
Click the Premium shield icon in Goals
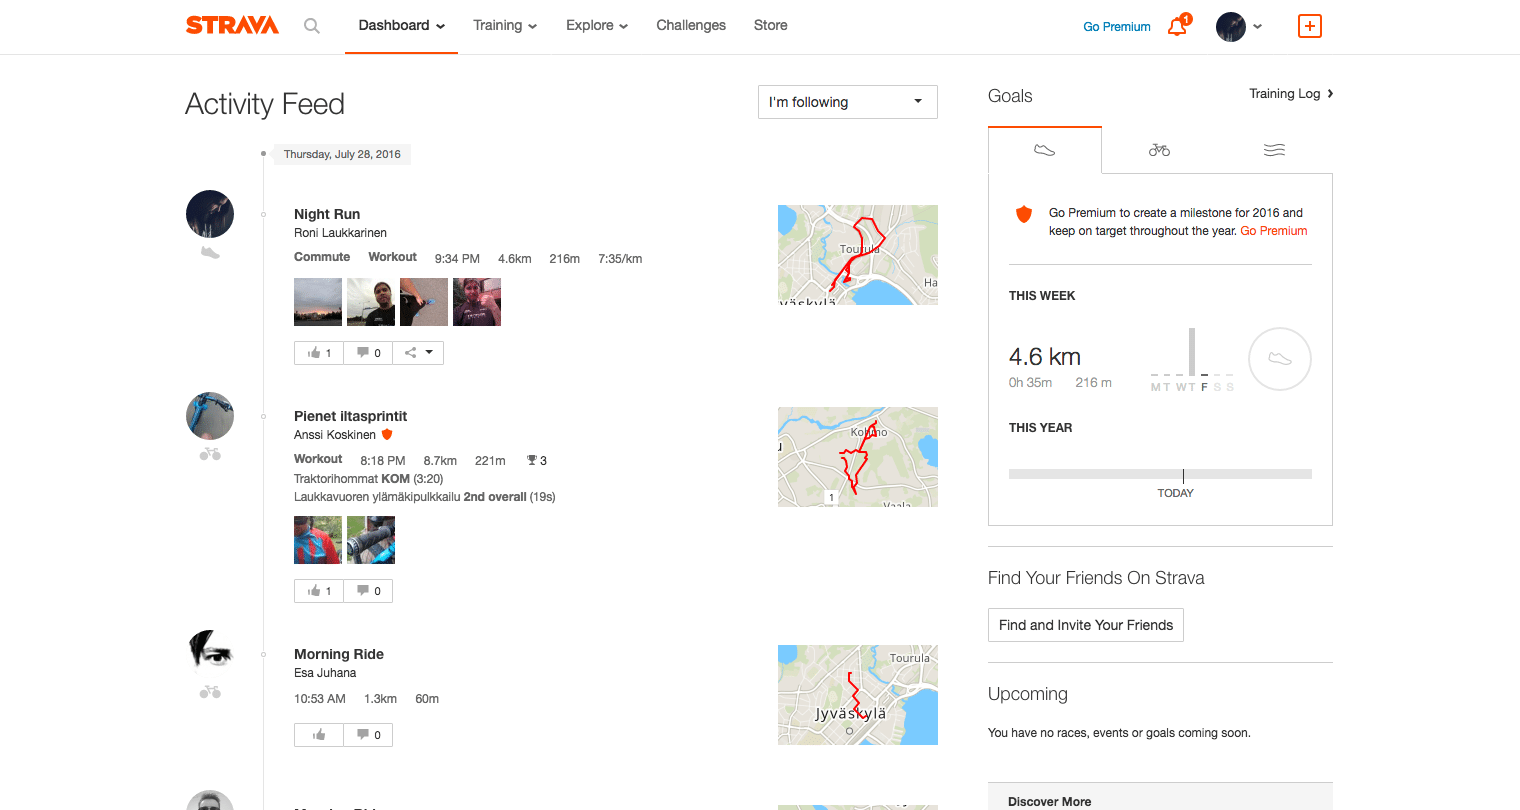[x=1023, y=214]
